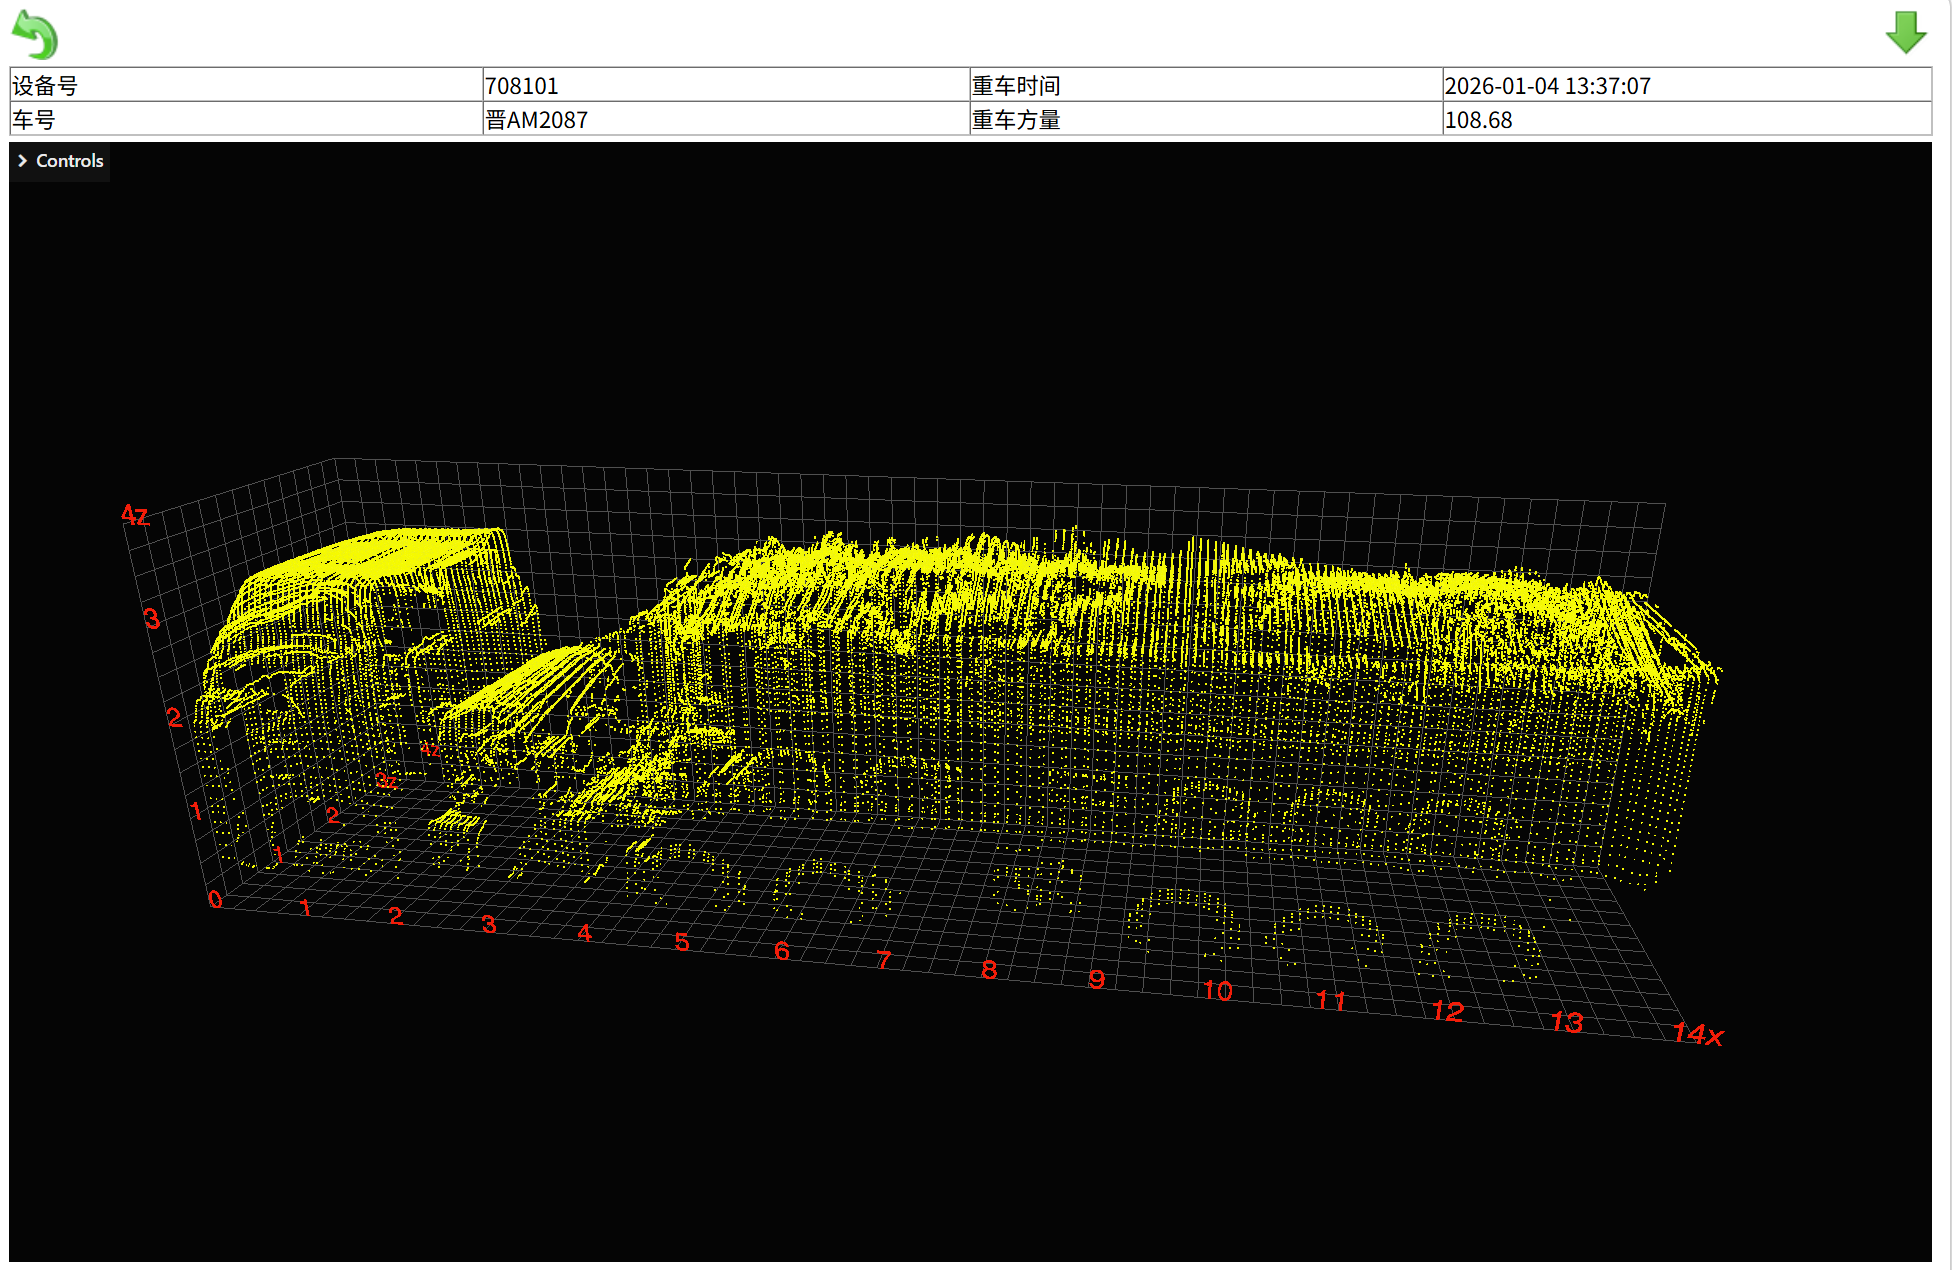The image size is (1952, 1270).
Task: Click the 重车方量 label cell
Action: tap(1016, 120)
